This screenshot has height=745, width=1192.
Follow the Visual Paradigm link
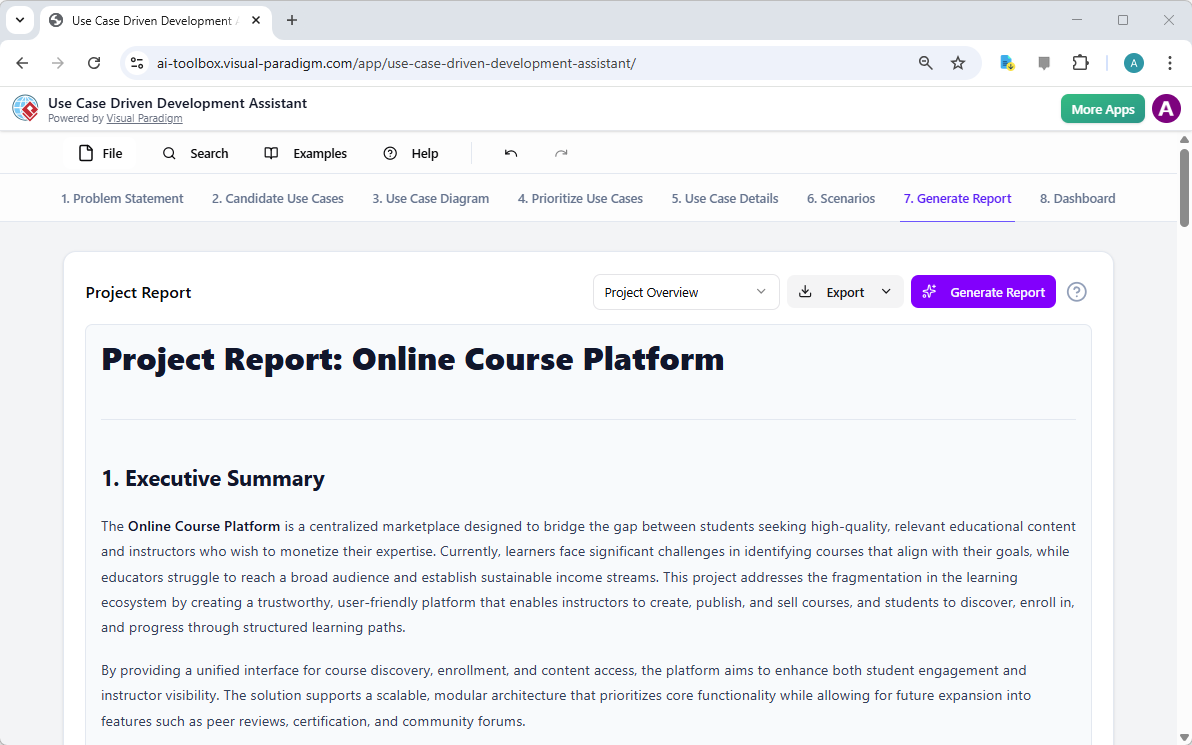point(144,117)
